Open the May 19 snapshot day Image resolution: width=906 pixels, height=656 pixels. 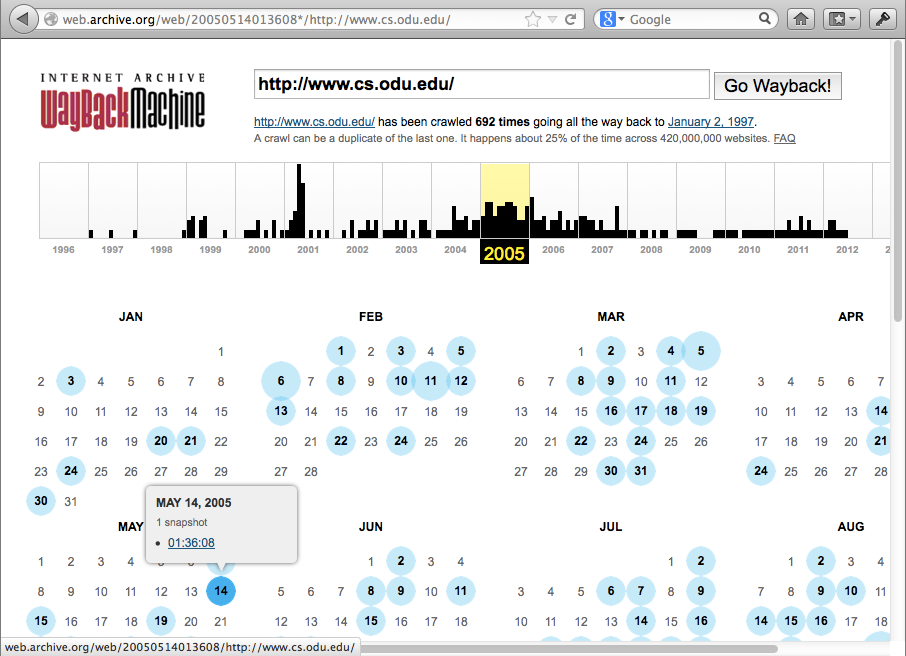pyautogui.click(x=161, y=621)
